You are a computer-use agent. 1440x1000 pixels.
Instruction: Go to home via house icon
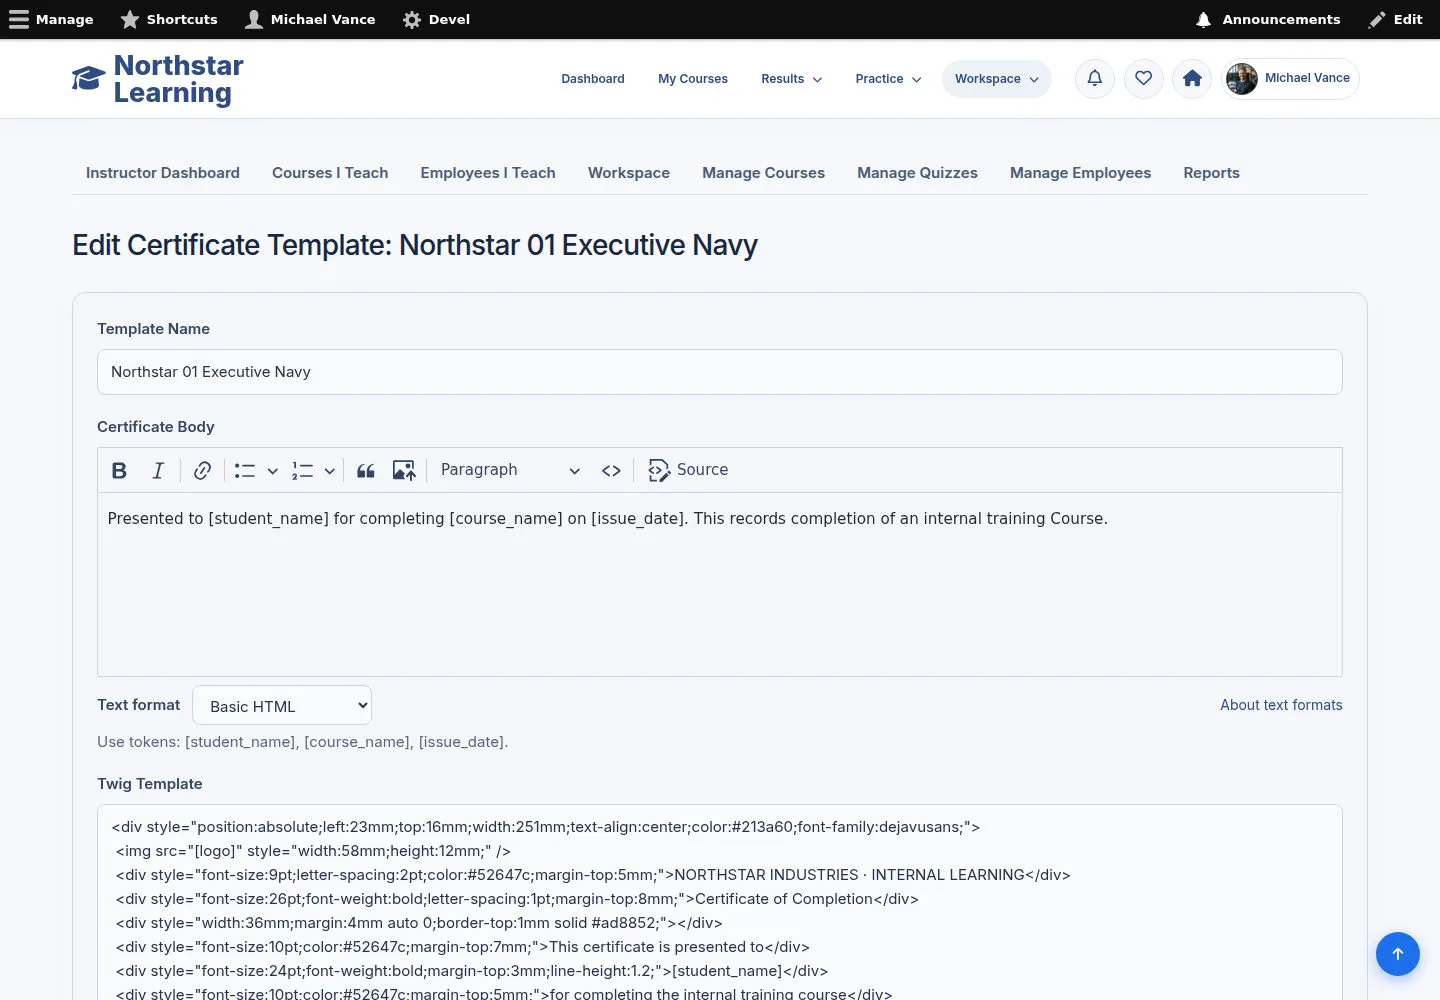click(1192, 79)
